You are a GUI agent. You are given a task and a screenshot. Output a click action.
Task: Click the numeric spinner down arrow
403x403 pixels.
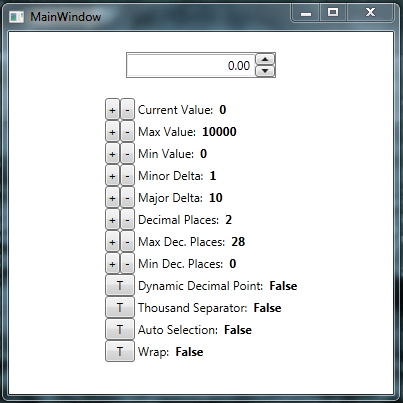coord(265,71)
